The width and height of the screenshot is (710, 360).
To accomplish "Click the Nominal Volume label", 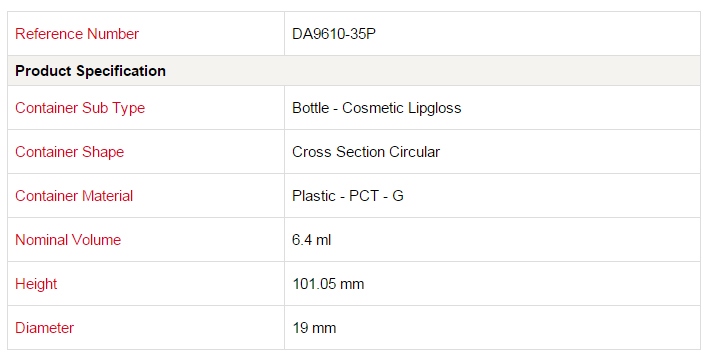I will pyautogui.click(x=68, y=240).
